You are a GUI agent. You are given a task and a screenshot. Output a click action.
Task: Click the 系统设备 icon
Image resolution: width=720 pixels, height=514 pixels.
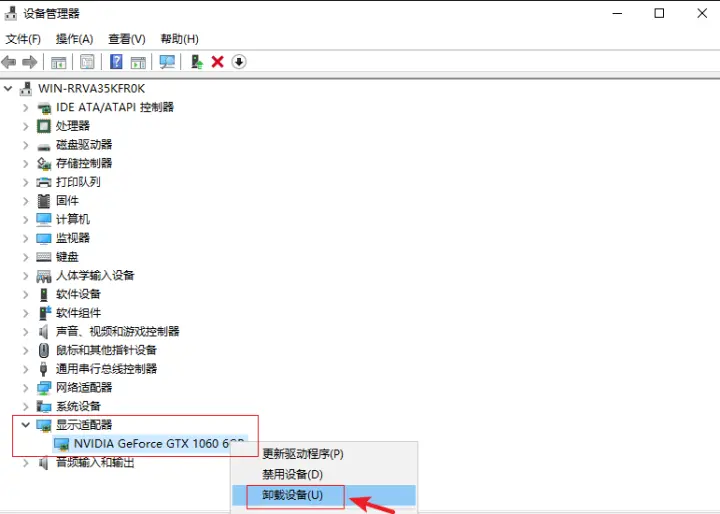44,407
